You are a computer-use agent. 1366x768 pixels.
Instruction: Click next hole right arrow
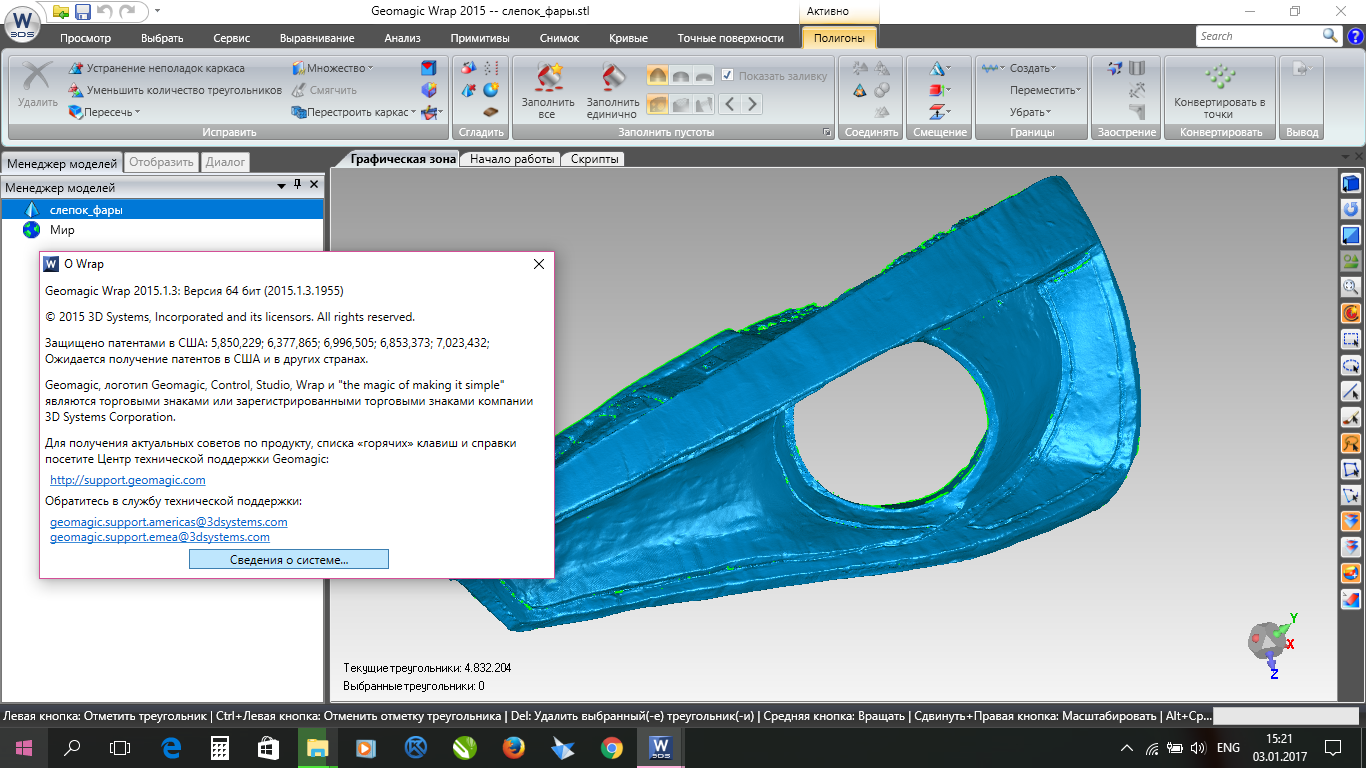click(x=752, y=104)
